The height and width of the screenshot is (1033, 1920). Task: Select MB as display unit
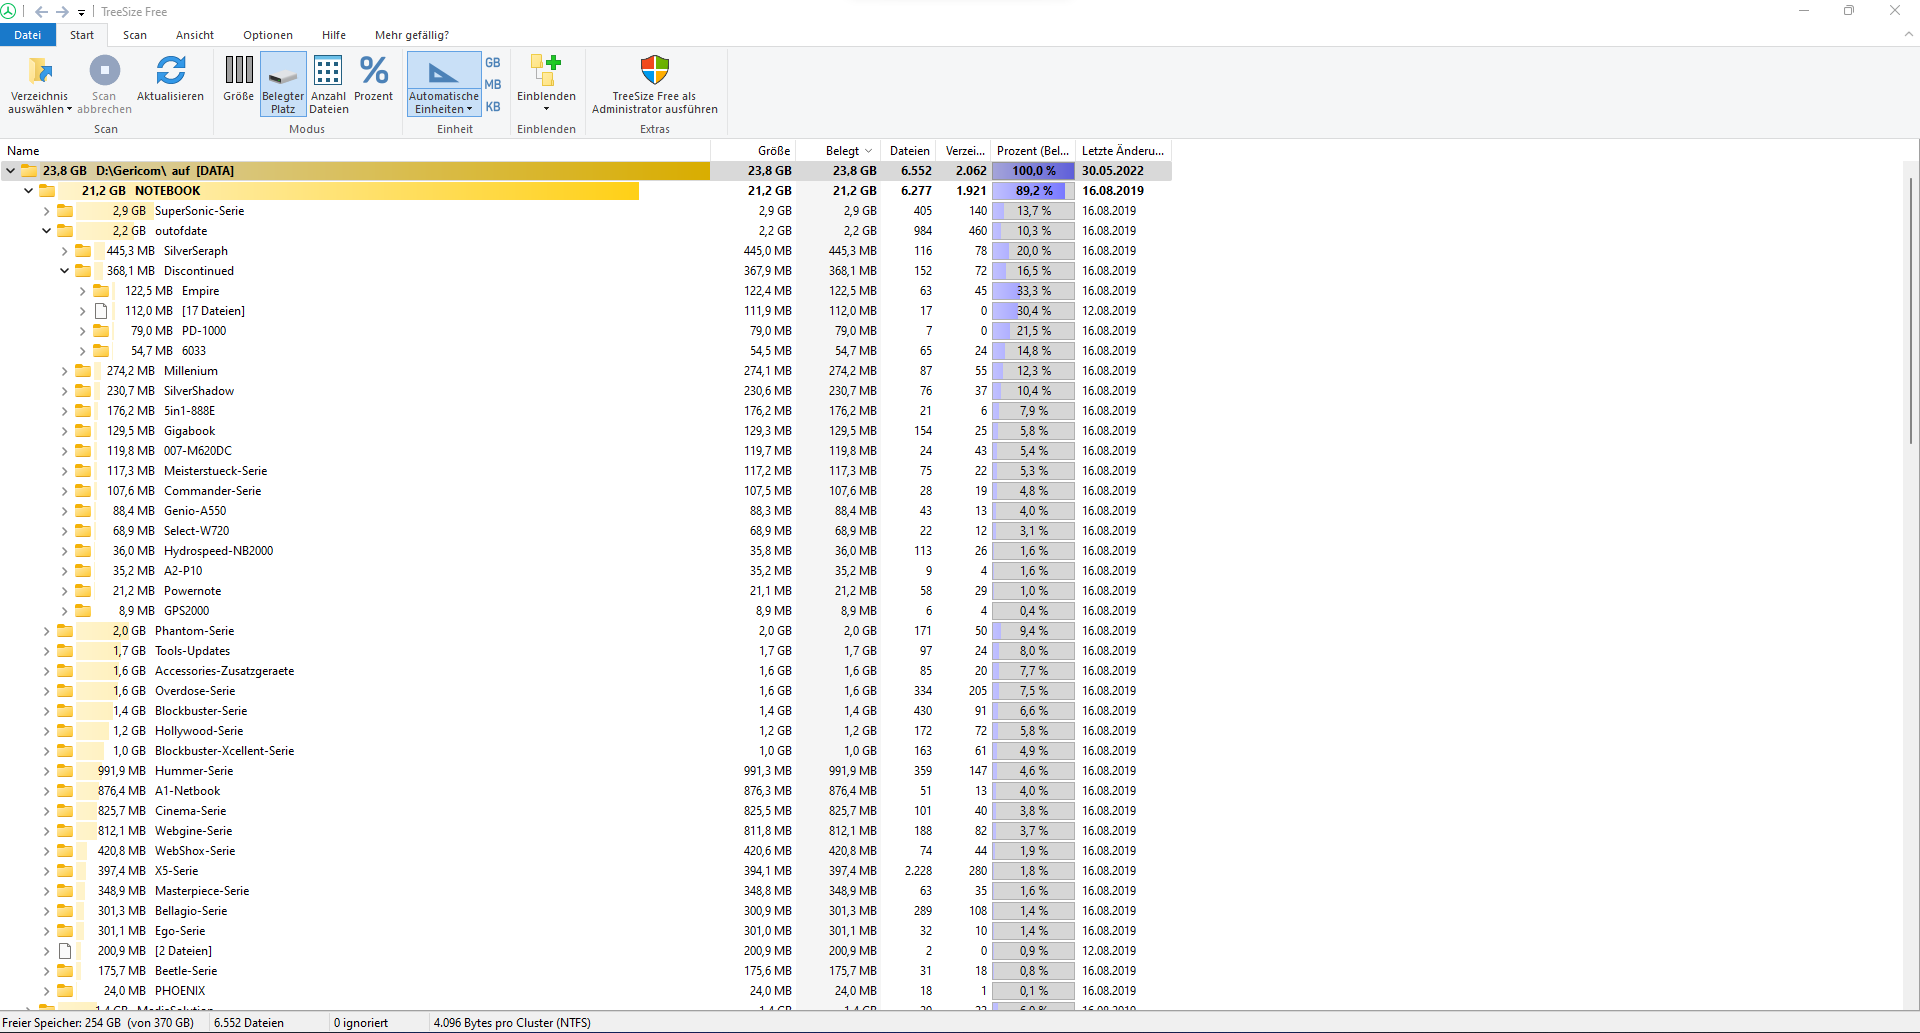click(493, 84)
